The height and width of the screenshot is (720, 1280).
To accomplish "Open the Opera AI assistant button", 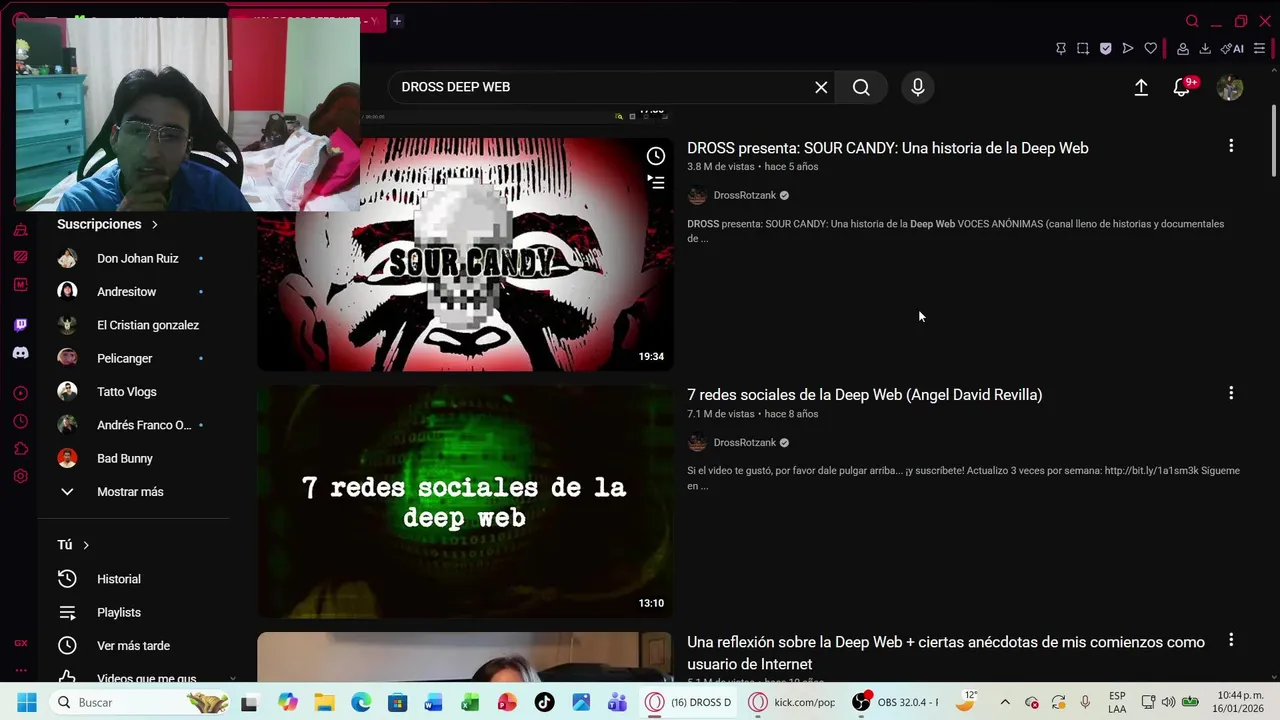I will [x=1232, y=48].
